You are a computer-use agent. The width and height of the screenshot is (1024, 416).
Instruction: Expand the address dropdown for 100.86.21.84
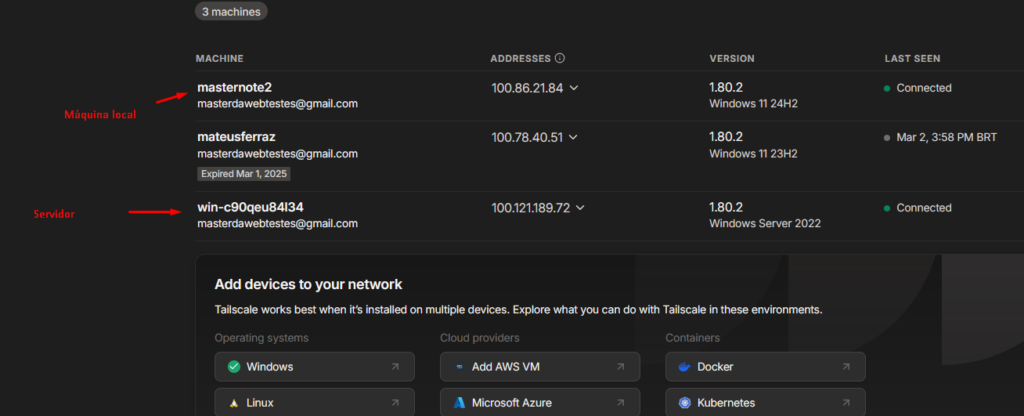click(573, 88)
